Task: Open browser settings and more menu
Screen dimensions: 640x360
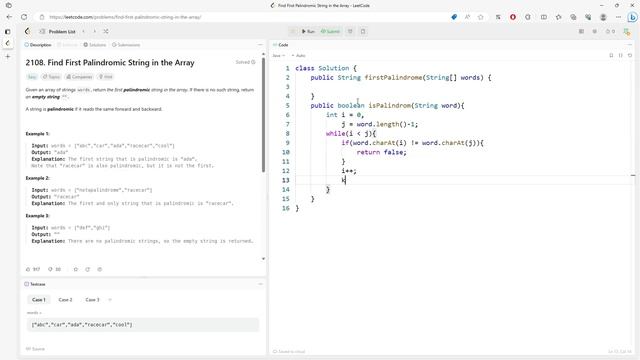Action: point(618,17)
